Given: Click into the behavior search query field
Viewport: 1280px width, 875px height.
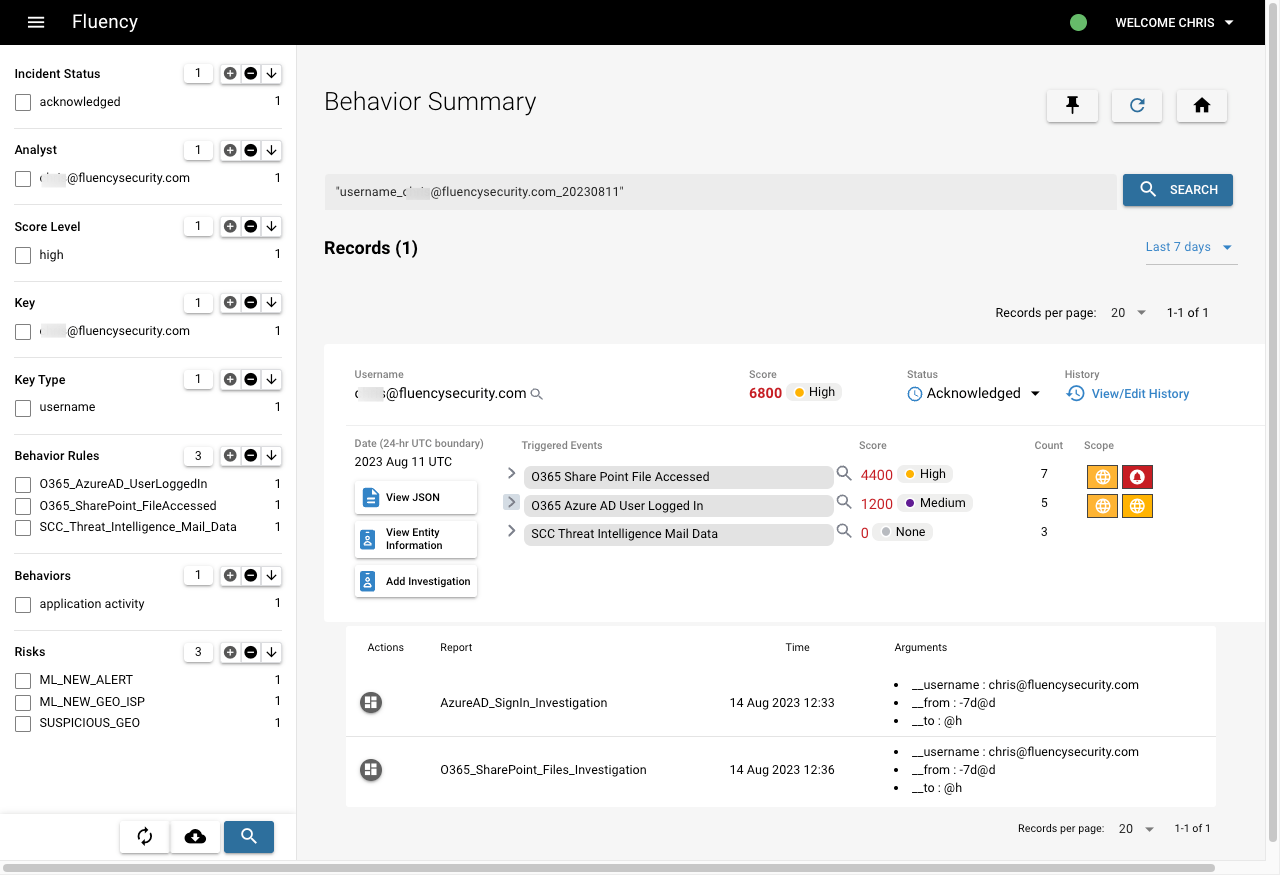Looking at the screenshot, I should 720,191.
